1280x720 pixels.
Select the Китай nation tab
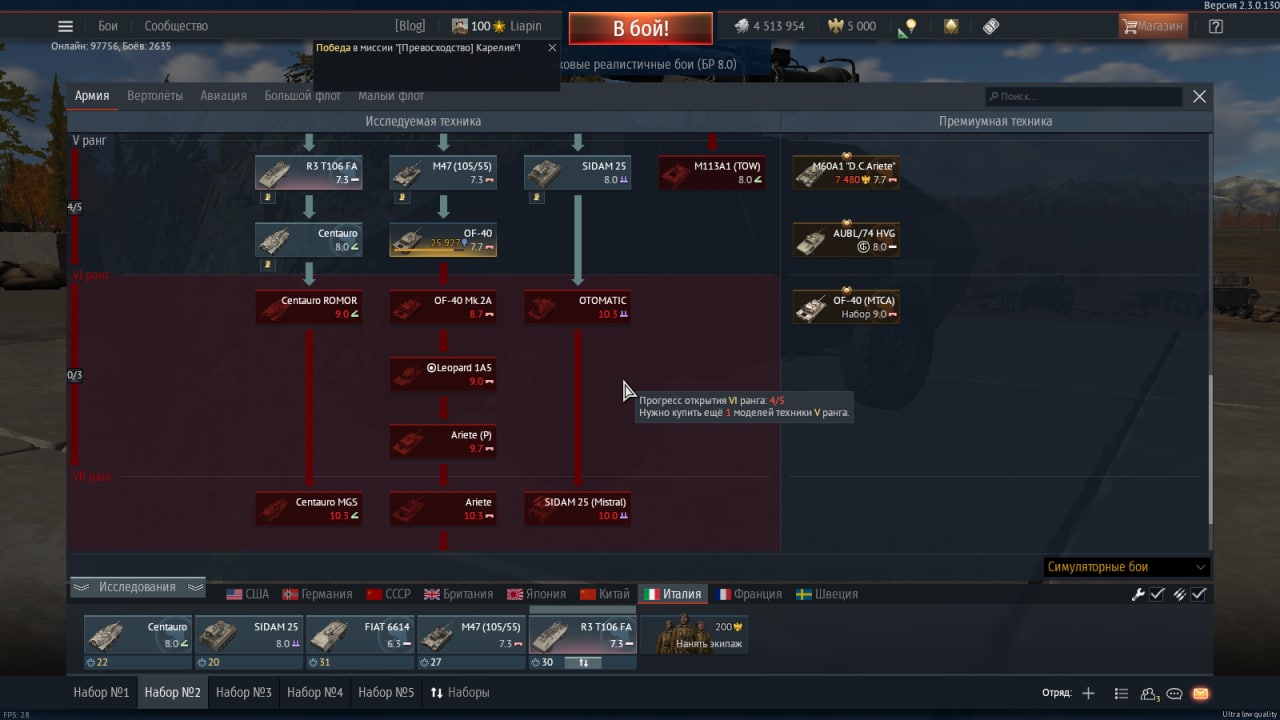(x=605, y=594)
